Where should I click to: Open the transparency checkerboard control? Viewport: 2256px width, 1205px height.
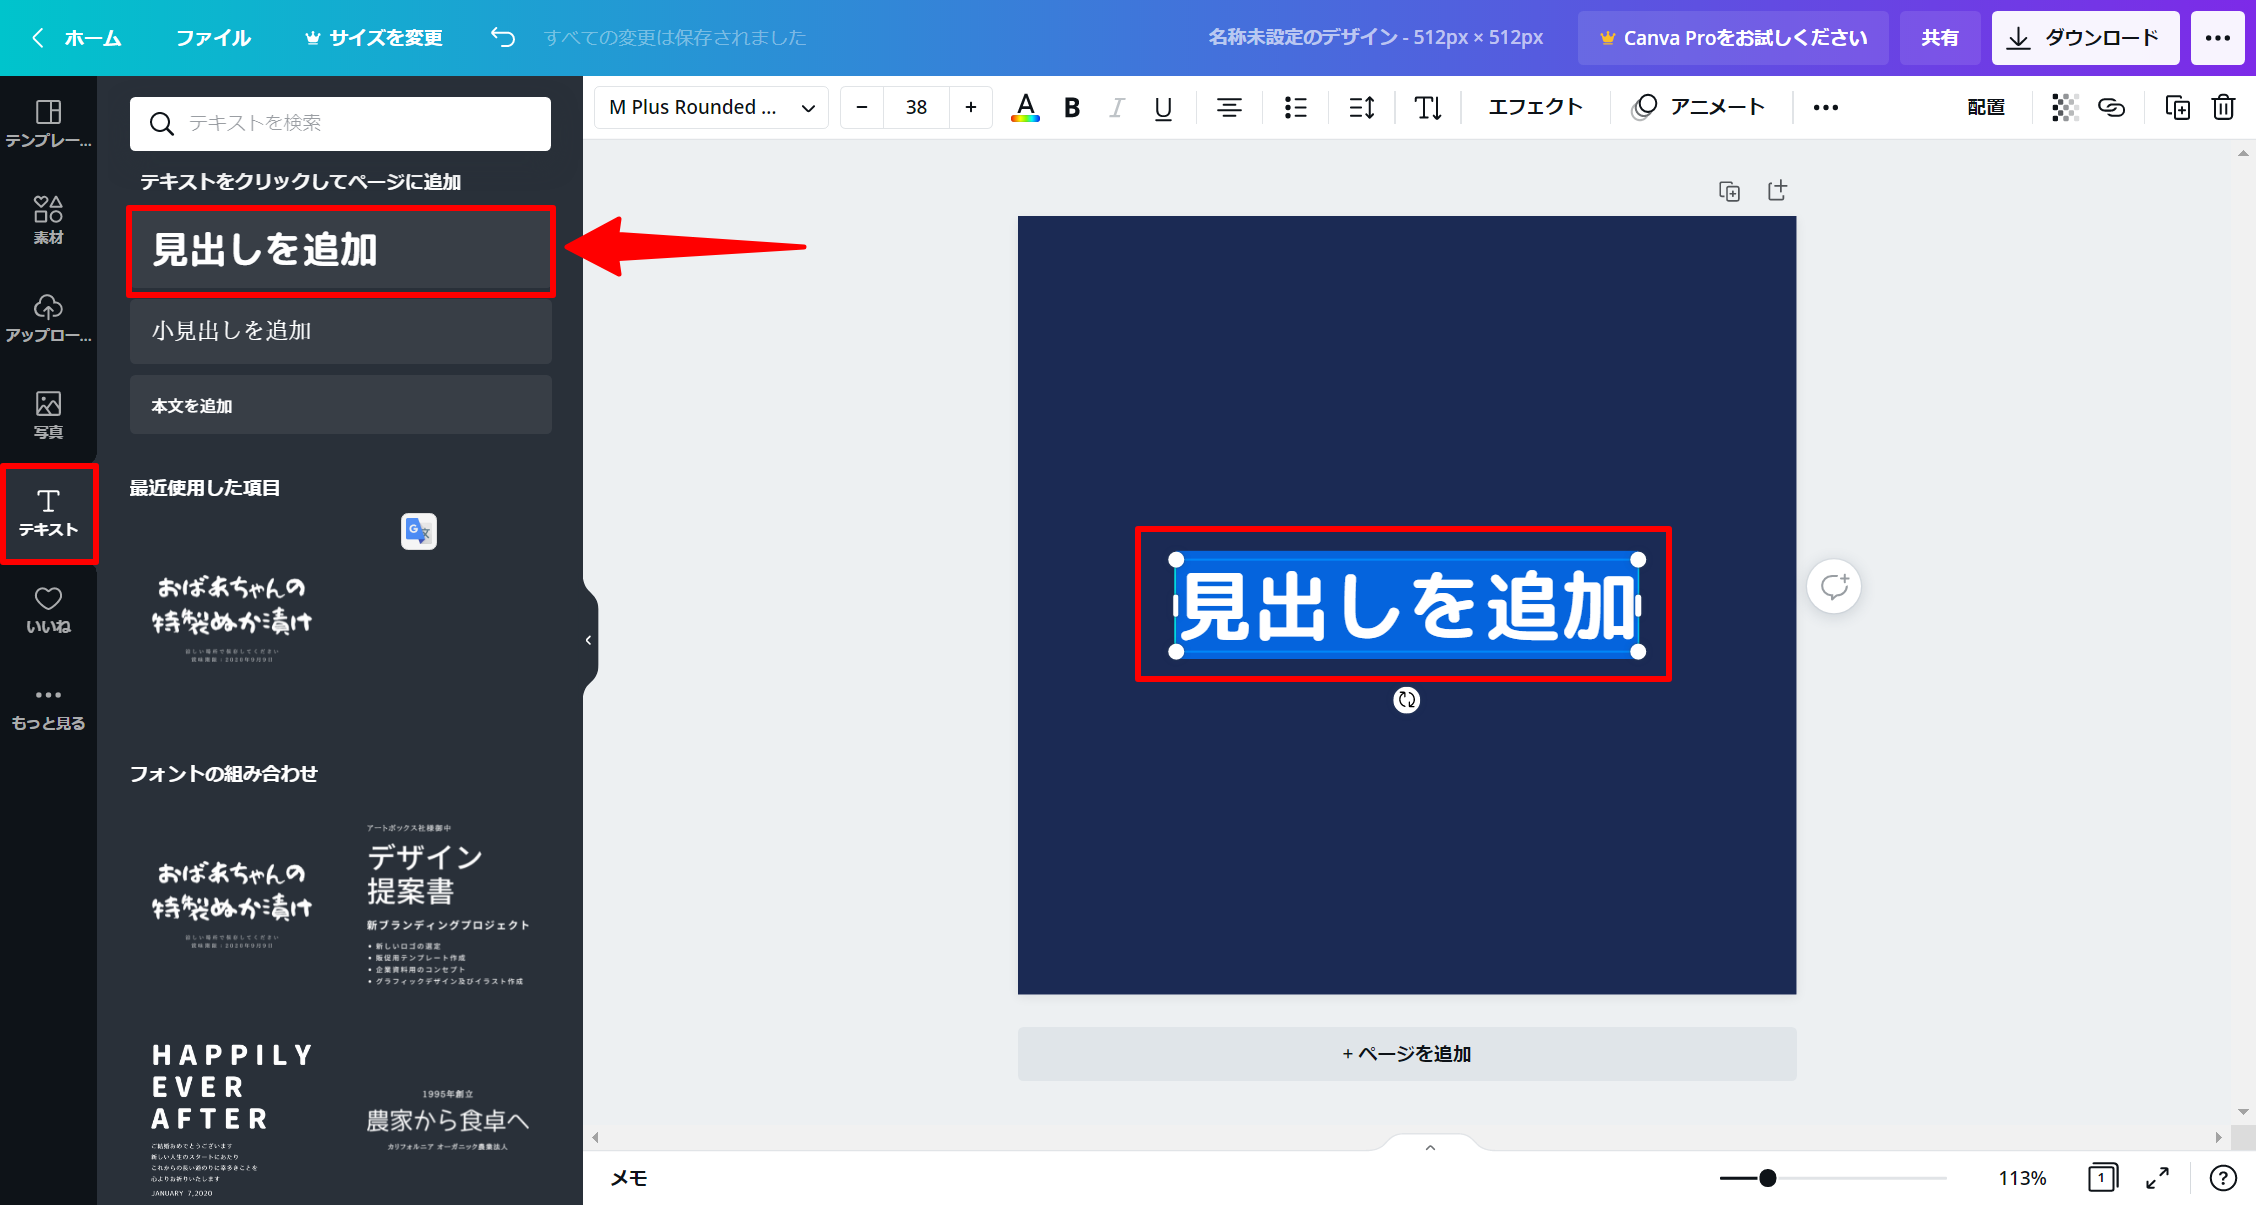click(2064, 107)
